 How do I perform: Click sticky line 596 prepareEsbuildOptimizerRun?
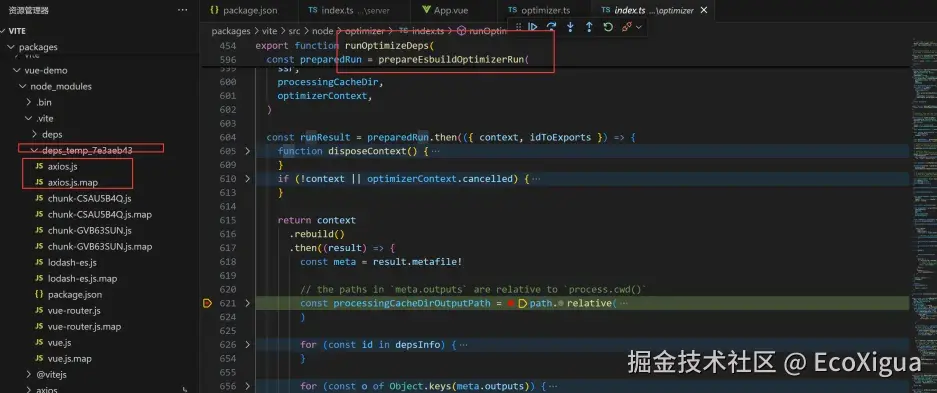click(454, 60)
